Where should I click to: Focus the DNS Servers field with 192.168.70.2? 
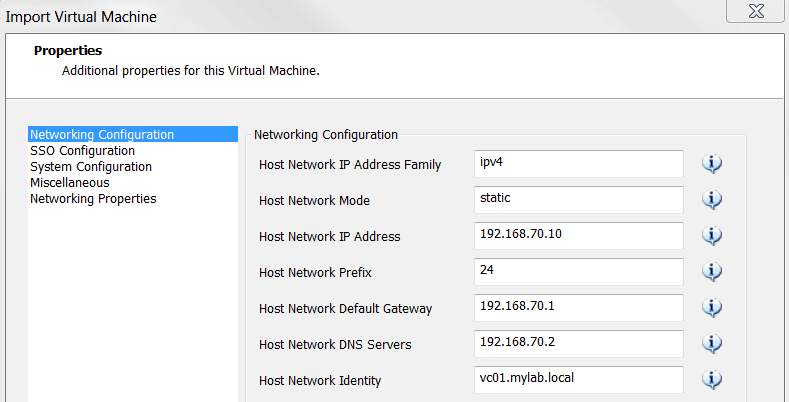click(578, 343)
